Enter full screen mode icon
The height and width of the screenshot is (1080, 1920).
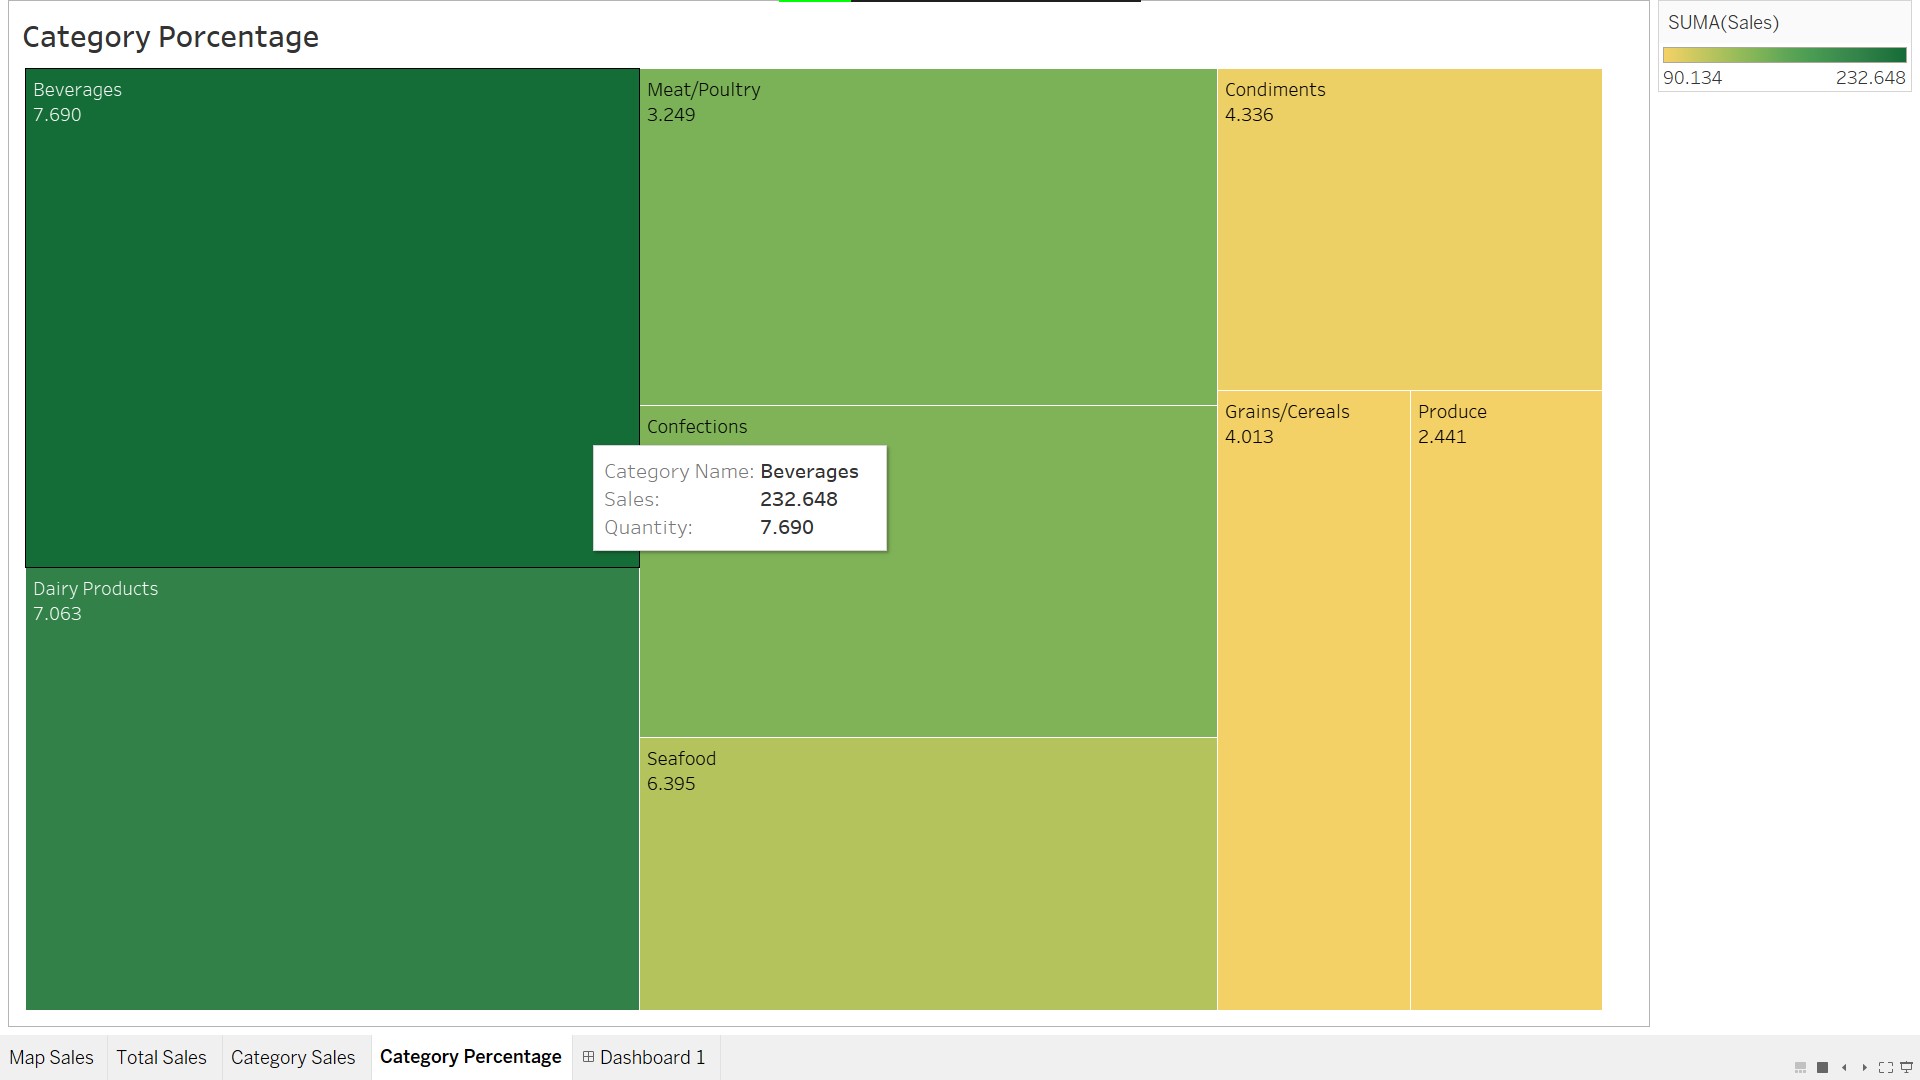click(x=1886, y=1068)
